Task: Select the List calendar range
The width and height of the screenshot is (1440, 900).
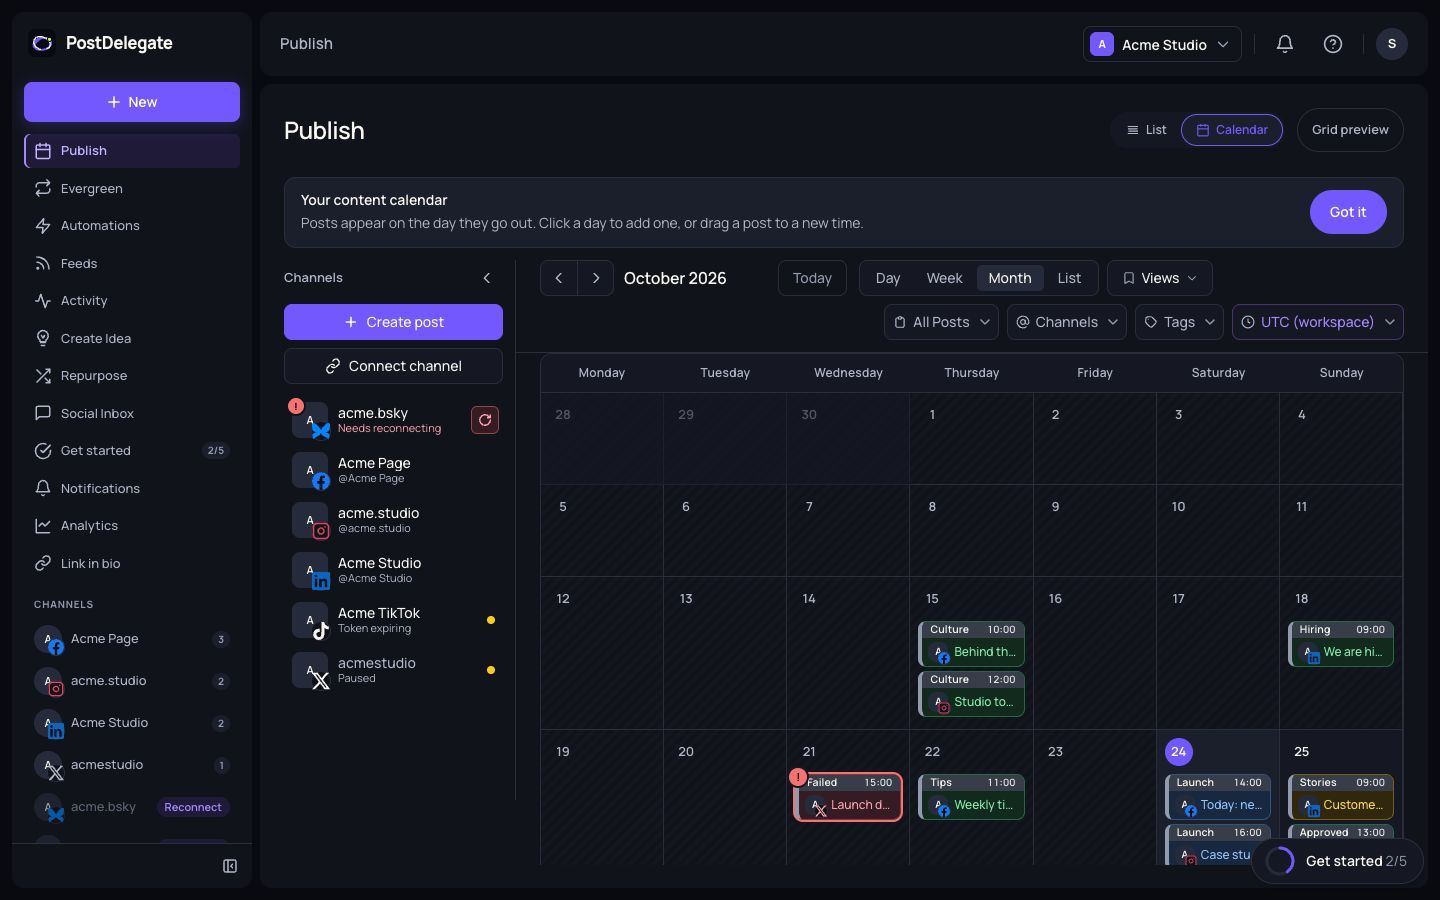Action: (x=1069, y=278)
